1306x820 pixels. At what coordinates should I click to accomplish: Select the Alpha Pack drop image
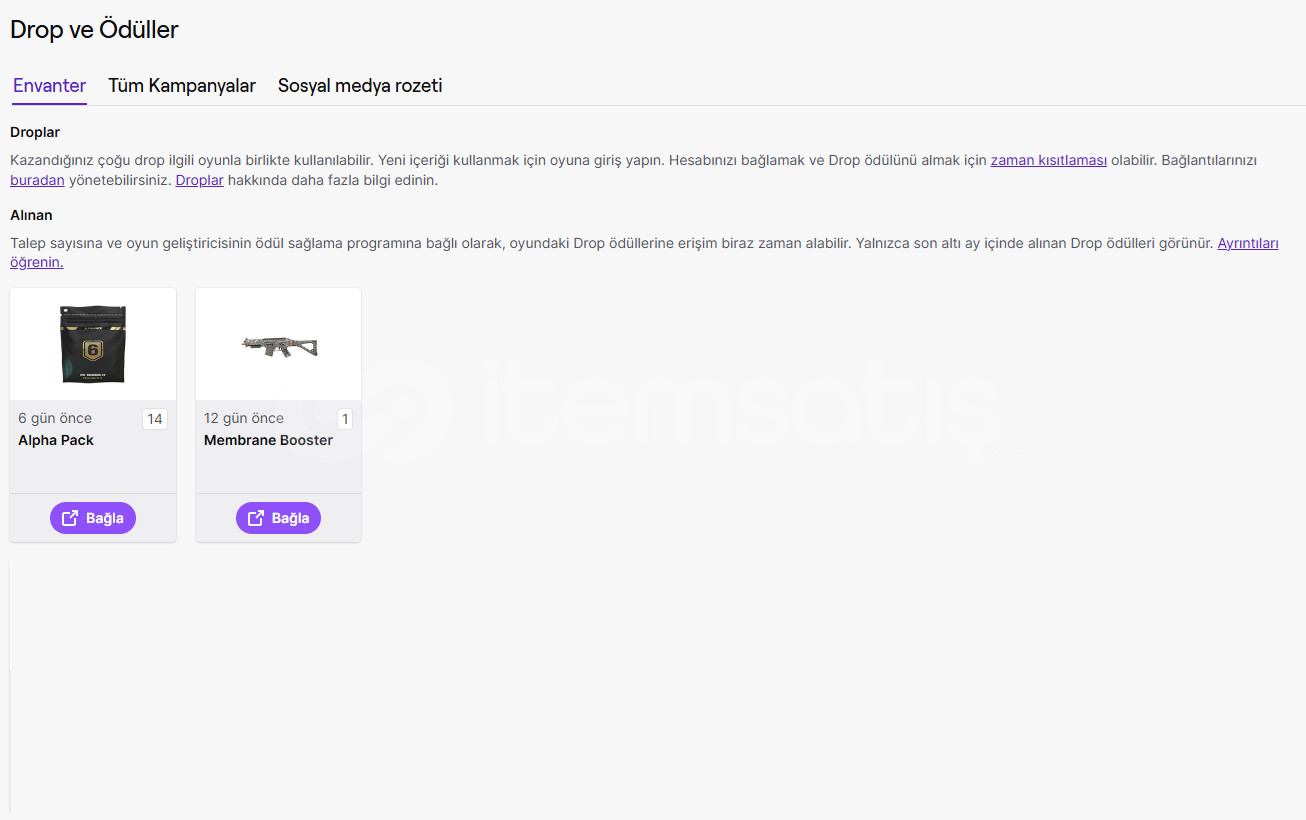pyautogui.click(x=93, y=345)
